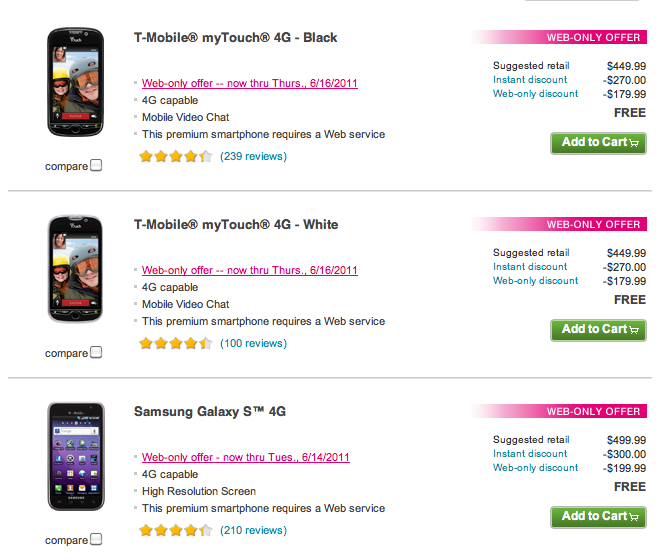Open web-only offer thru Thurs 6/16/2011 for Black

tap(249, 83)
